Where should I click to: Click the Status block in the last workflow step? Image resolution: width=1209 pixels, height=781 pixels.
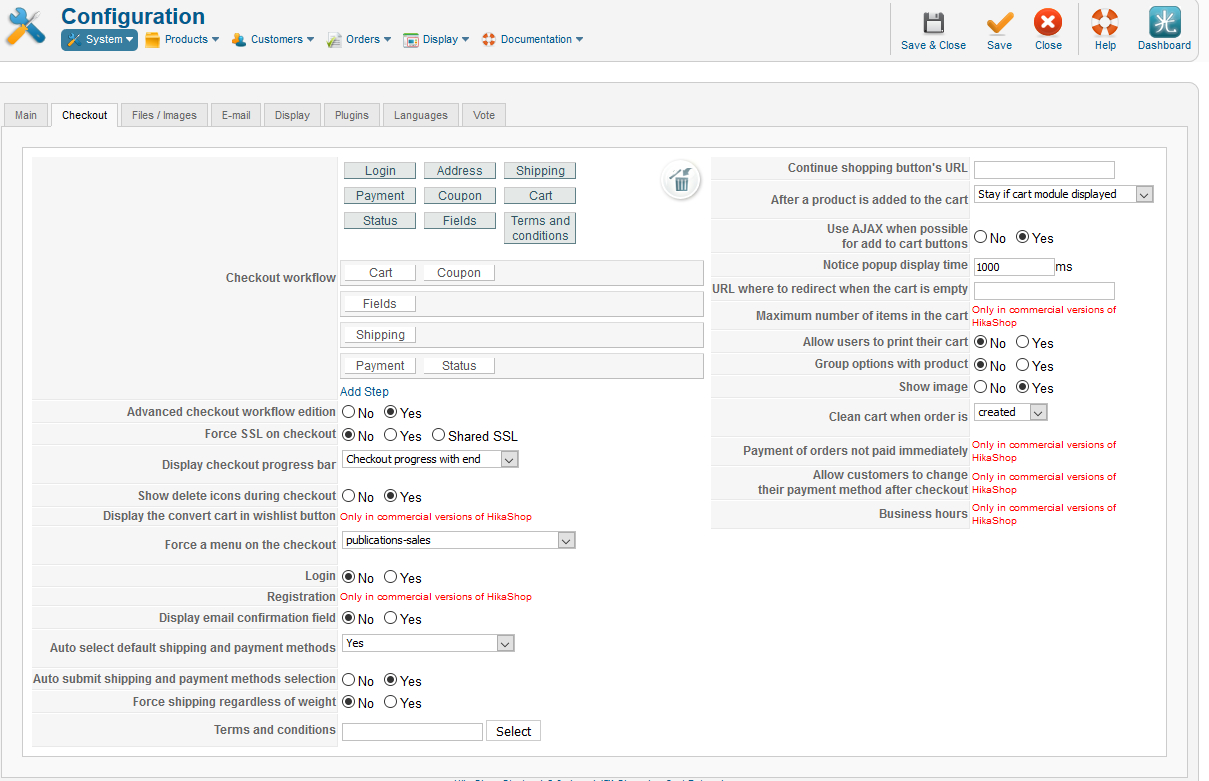pyautogui.click(x=459, y=366)
